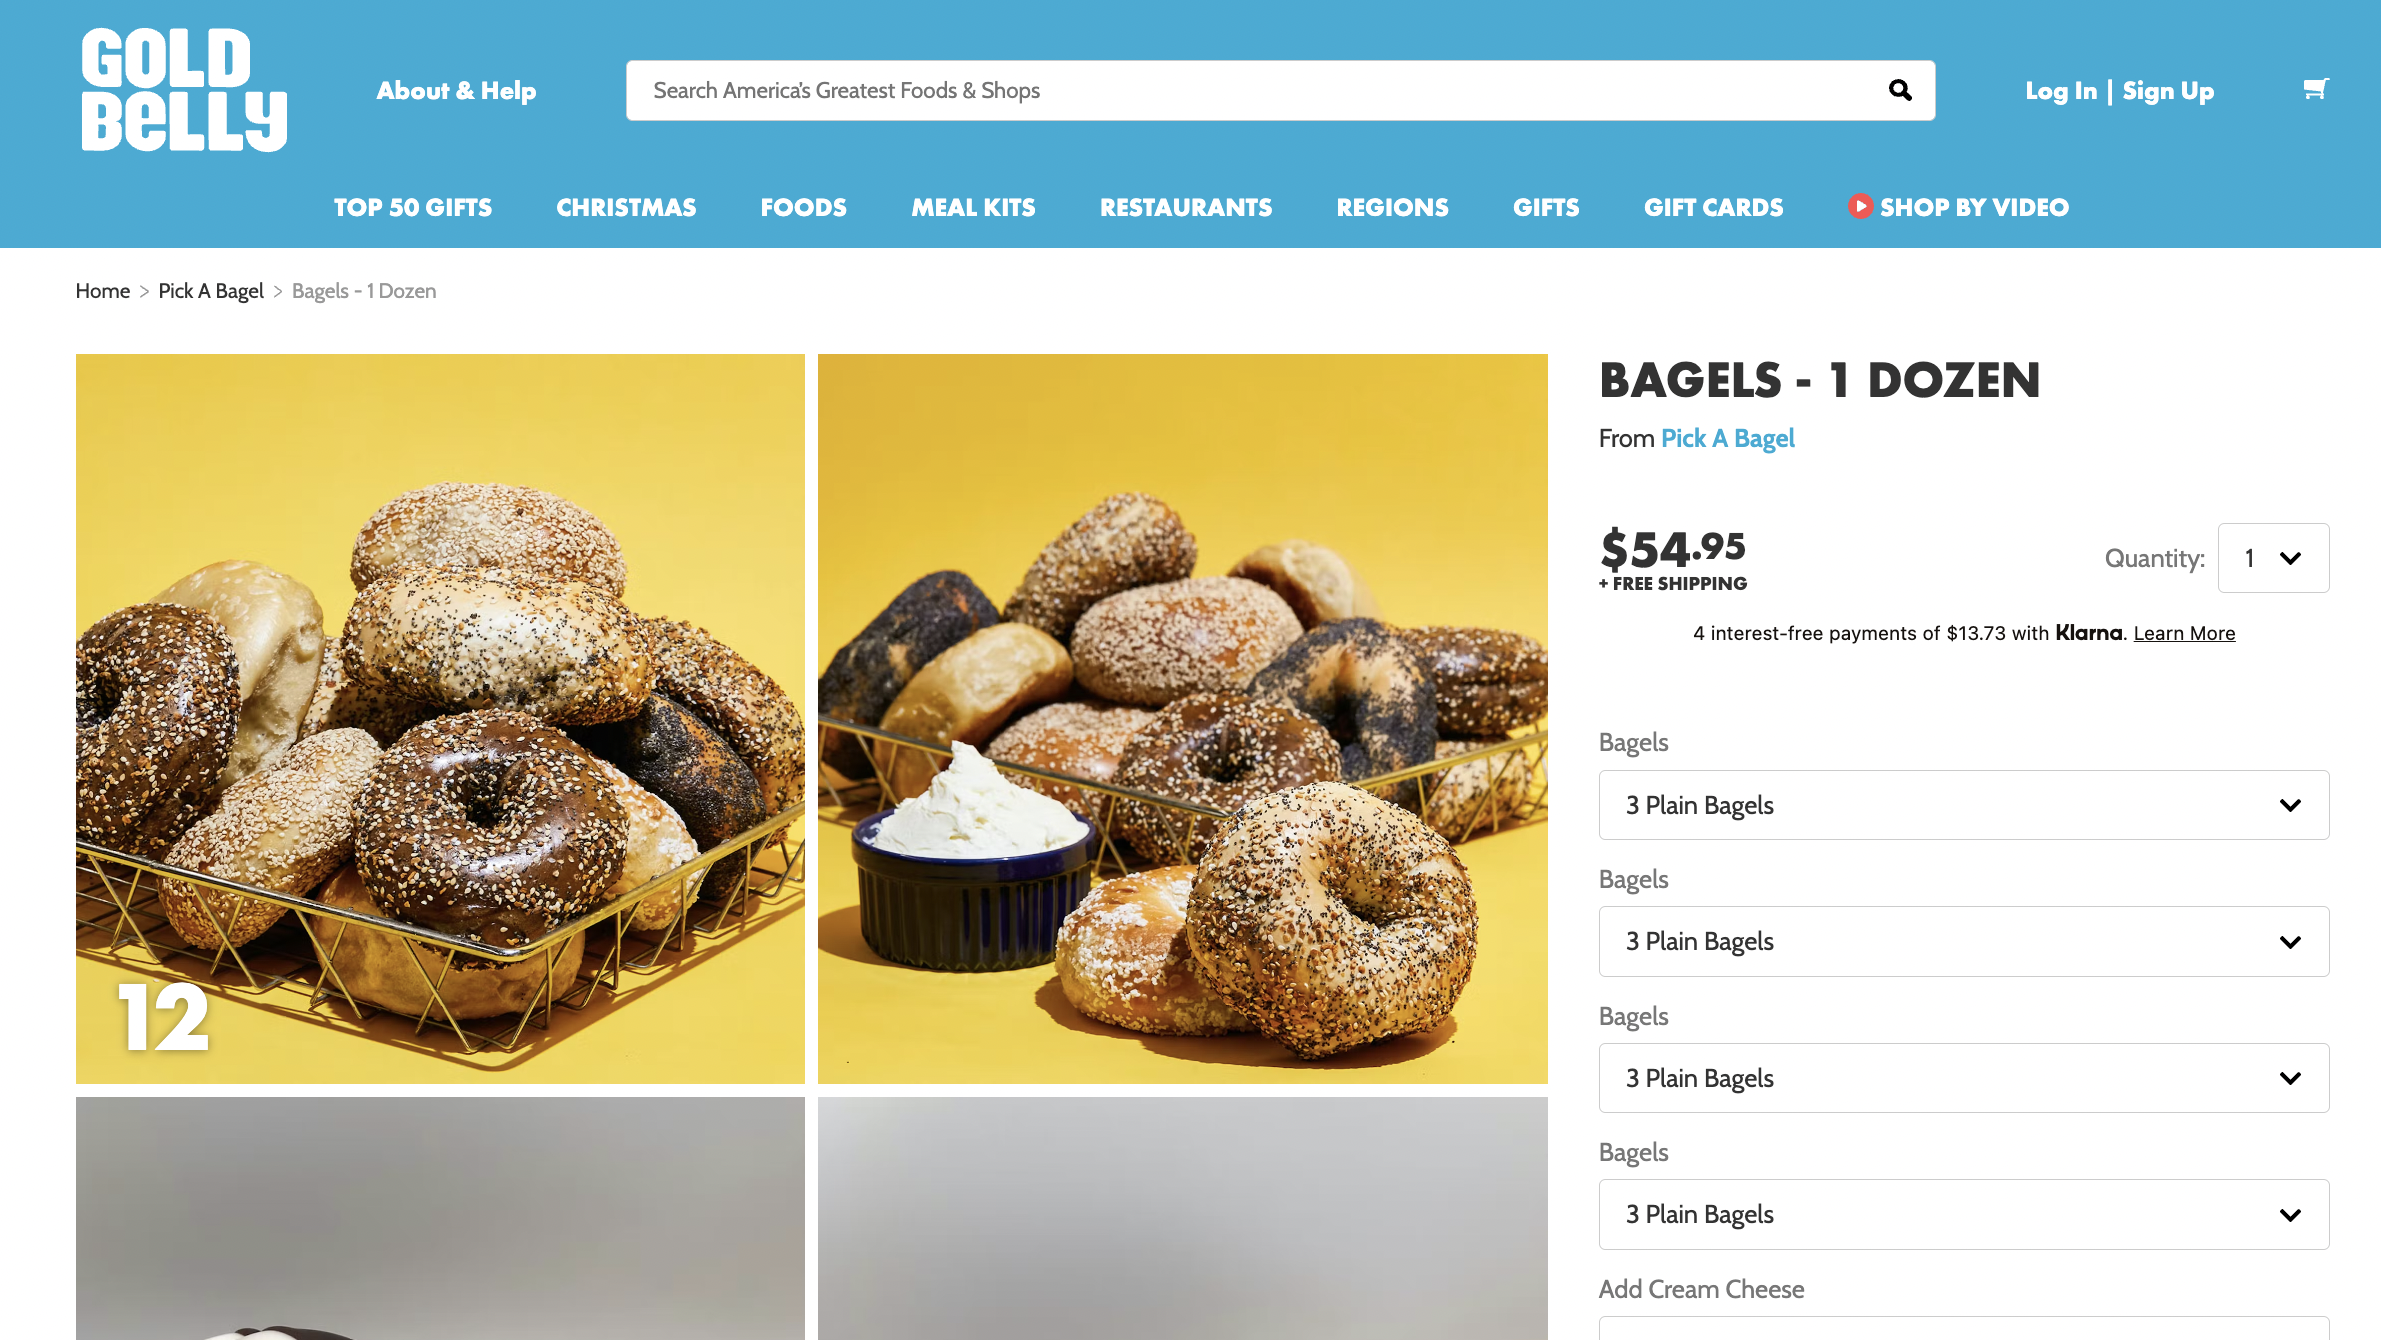Focus the food and shops search field
This screenshot has width=2381, height=1340.
tap(1260, 91)
